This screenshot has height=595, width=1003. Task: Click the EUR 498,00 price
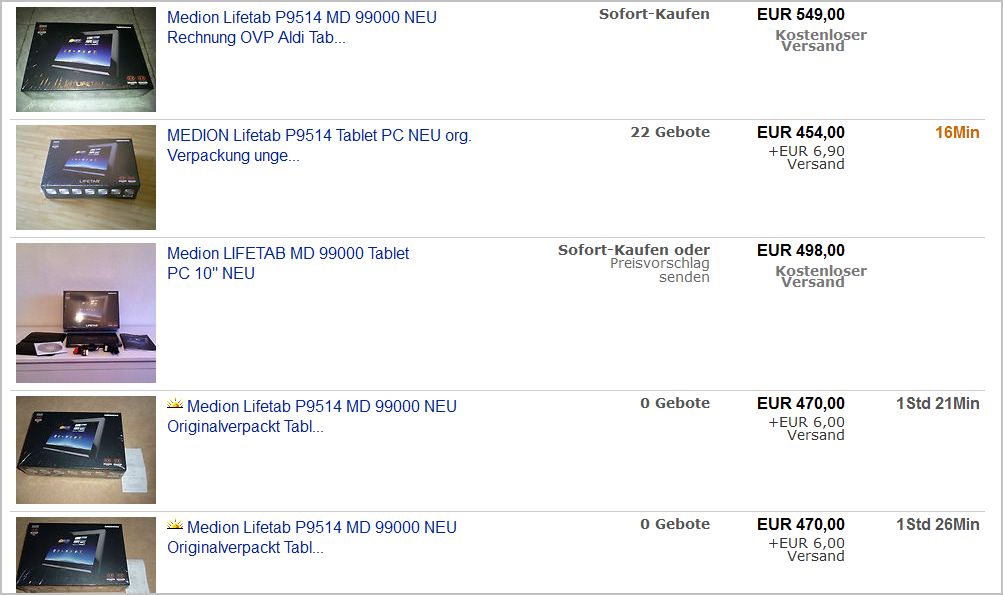(800, 250)
